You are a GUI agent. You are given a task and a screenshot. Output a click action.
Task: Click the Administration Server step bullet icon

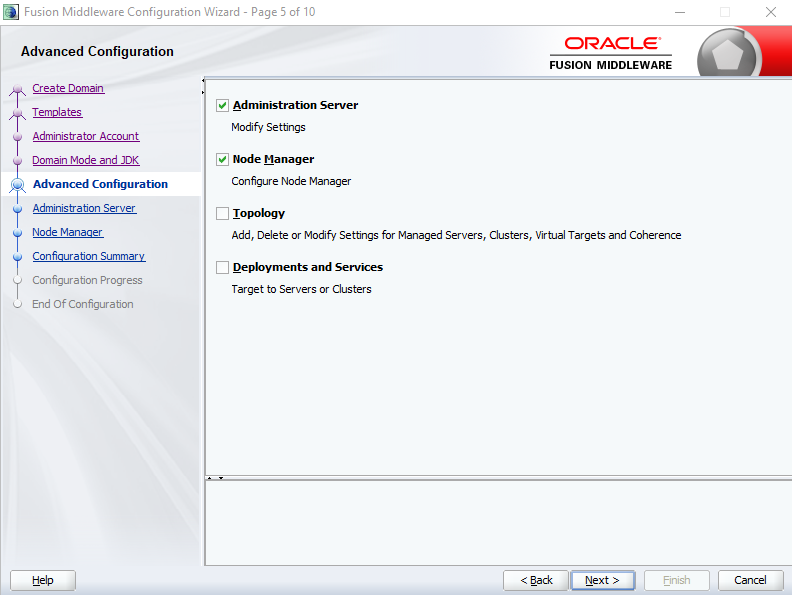tap(18, 209)
